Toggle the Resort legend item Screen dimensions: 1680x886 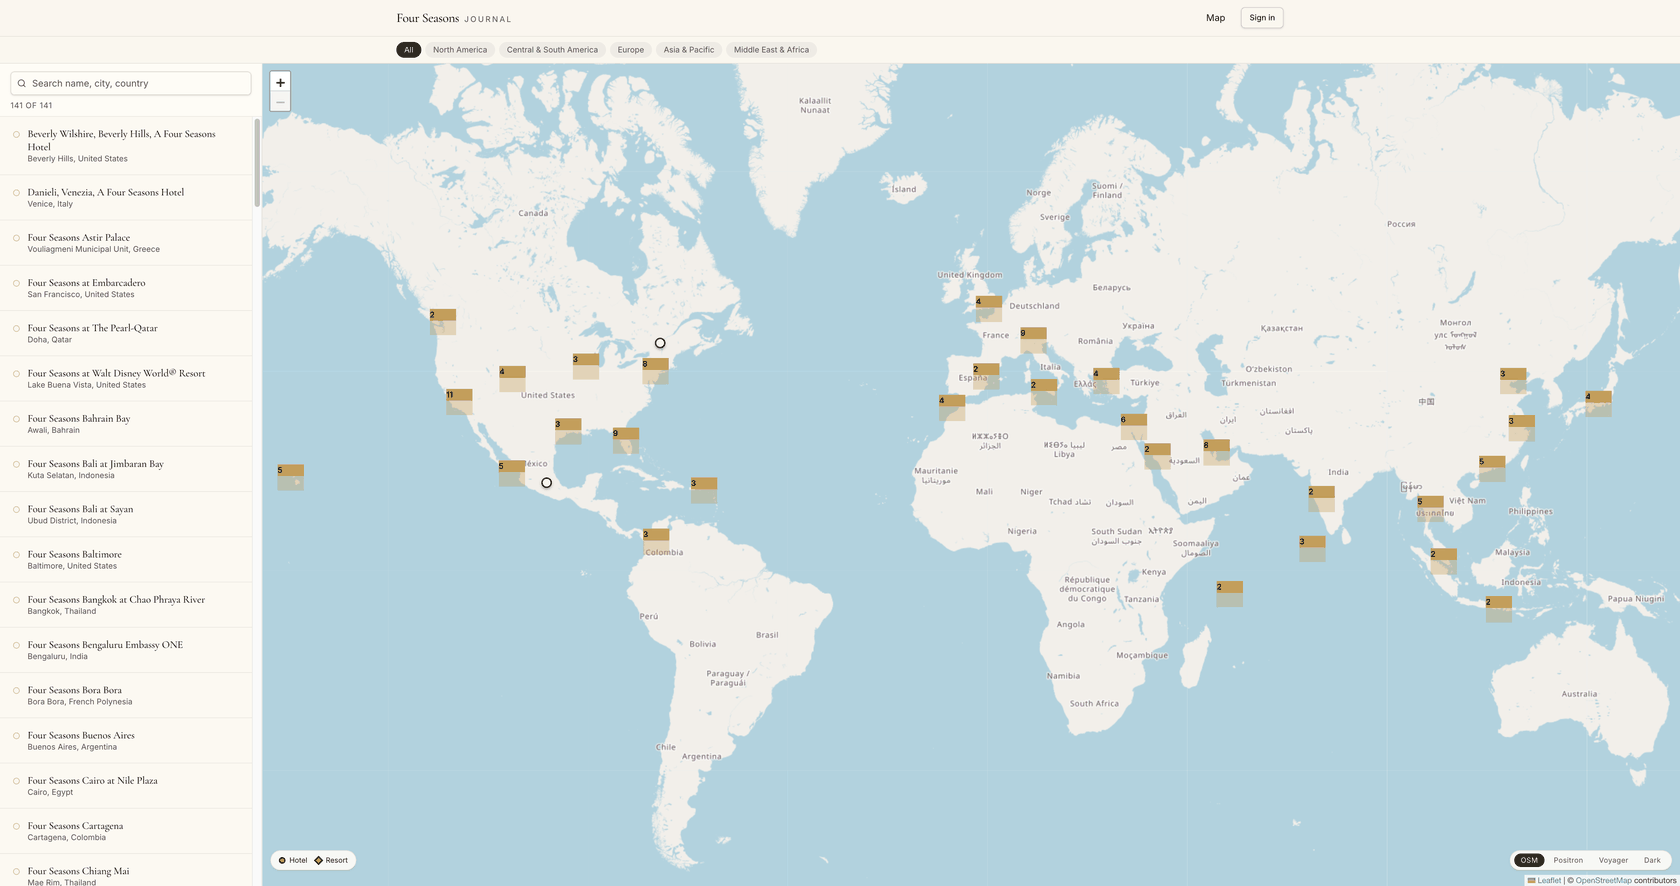coord(331,860)
